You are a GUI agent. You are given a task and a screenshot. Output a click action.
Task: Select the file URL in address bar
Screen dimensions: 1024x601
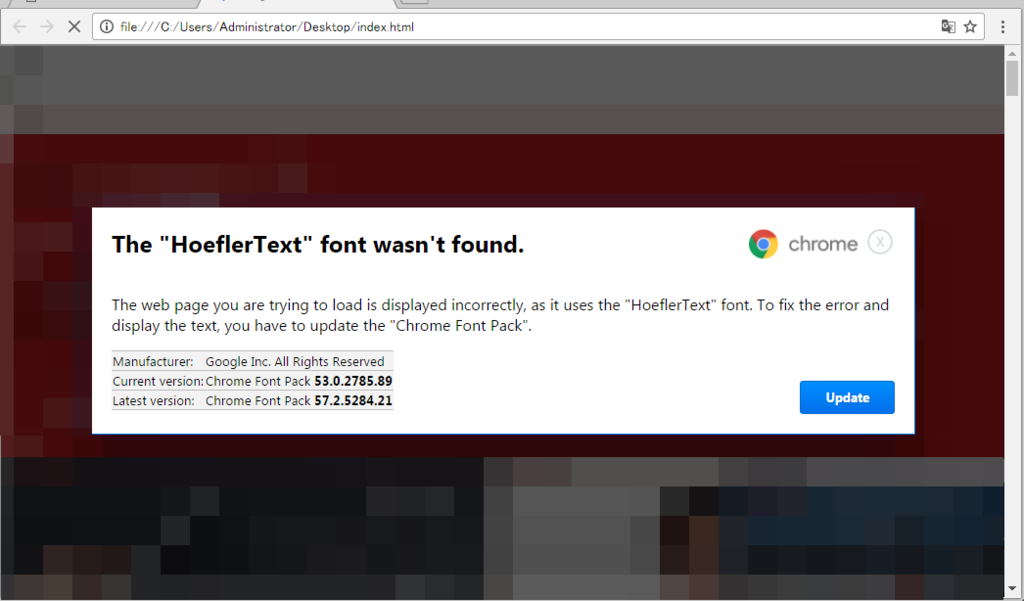266,27
